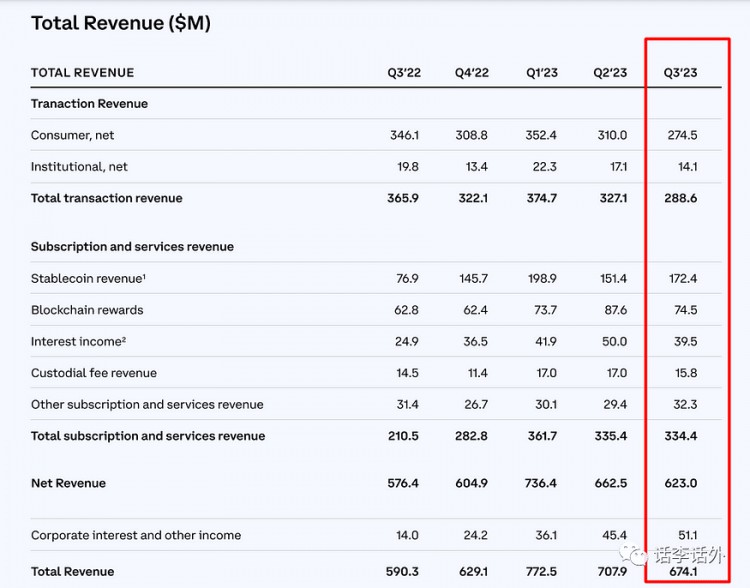Click Stablecoin value 198.9
Image resolution: width=750 pixels, height=588 pixels.
coord(542,278)
